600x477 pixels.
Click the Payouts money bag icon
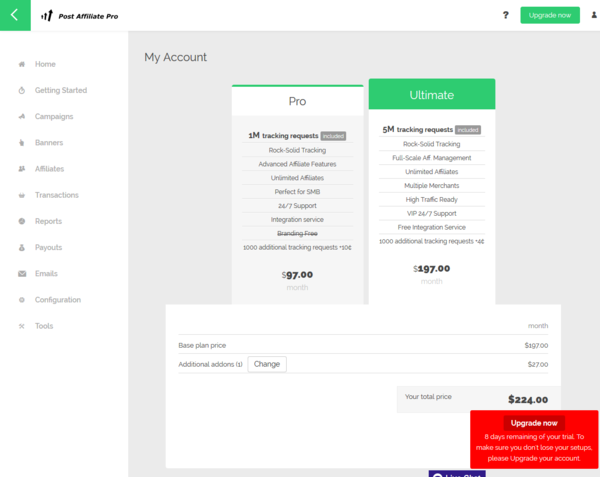pyautogui.click(x=22, y=247)
